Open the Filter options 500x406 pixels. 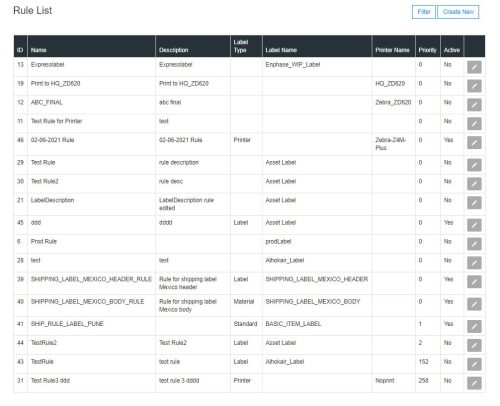[424, 12]
